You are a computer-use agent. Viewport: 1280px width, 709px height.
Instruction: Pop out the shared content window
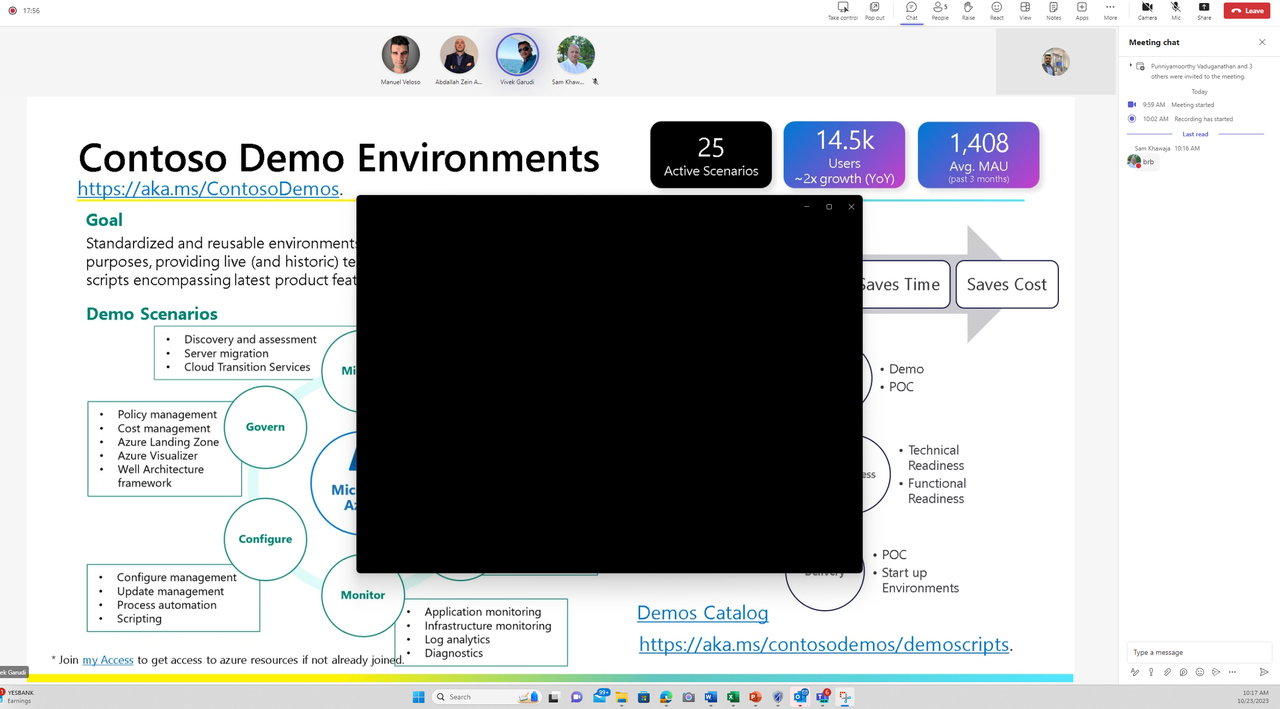(874, 11)
